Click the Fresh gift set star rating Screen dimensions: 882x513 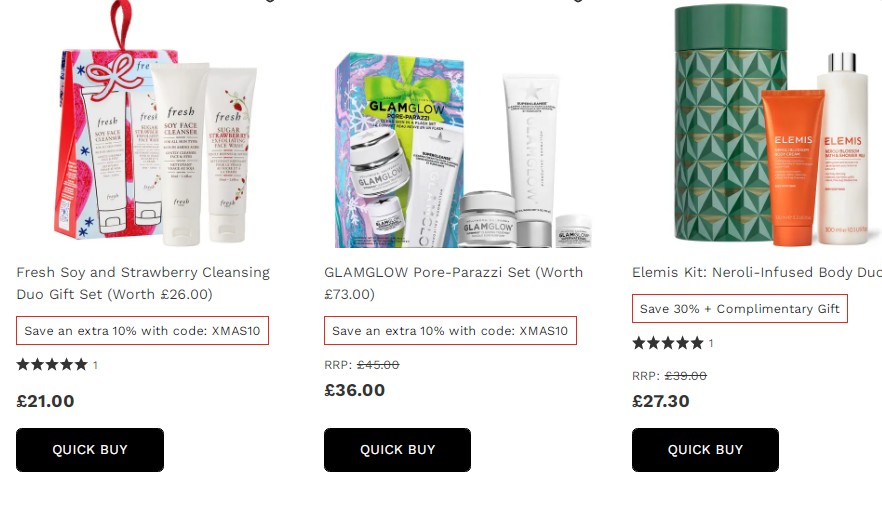pyautogui.click(x=52, y=364)
